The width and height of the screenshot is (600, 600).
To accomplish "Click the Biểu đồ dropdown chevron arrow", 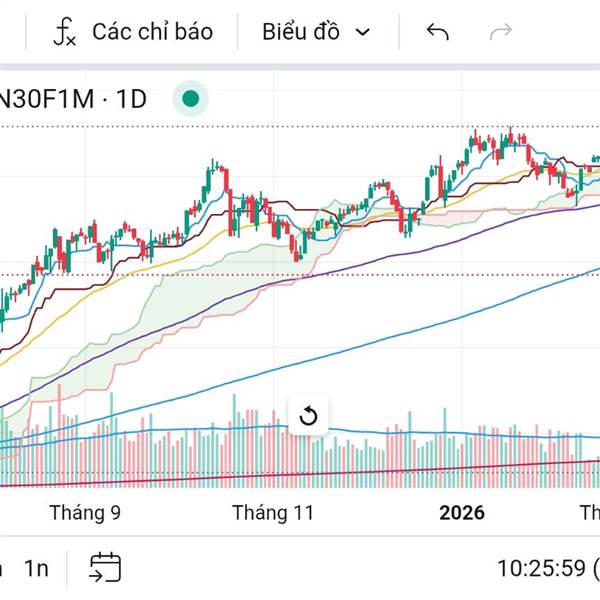I will 363,32.
